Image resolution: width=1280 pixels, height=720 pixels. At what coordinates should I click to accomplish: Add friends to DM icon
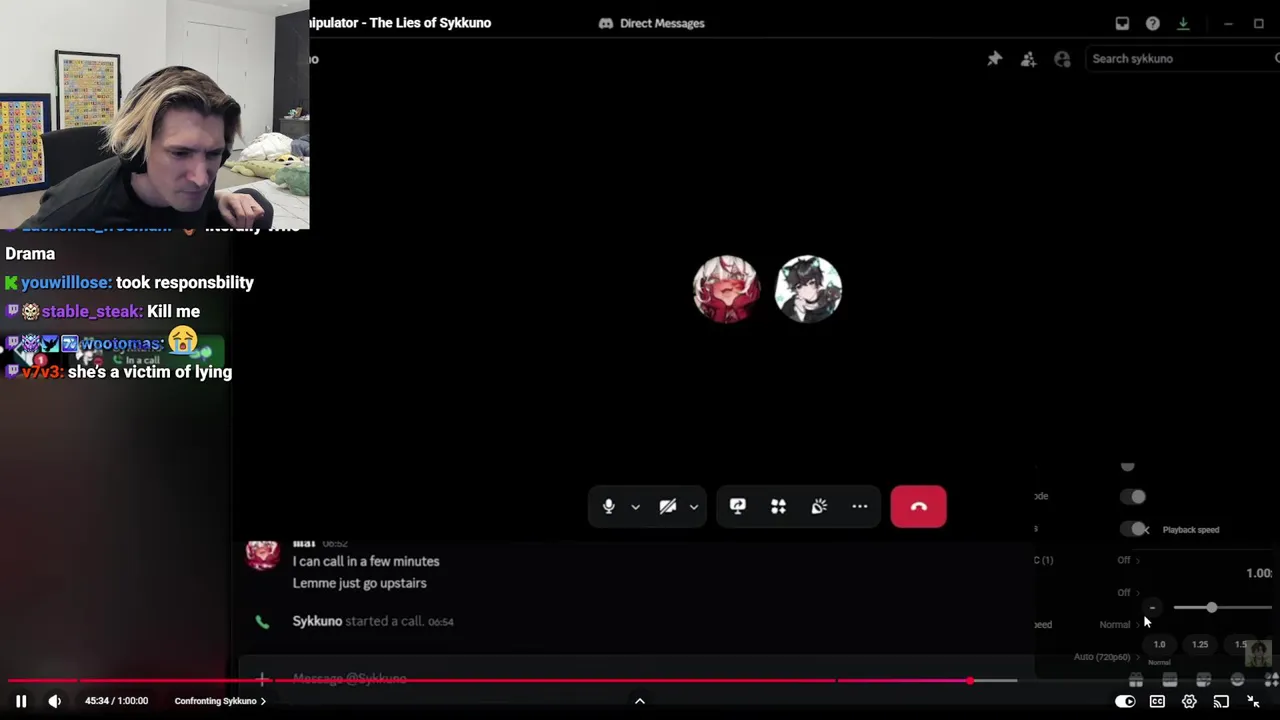click(x=1028, y=59)
